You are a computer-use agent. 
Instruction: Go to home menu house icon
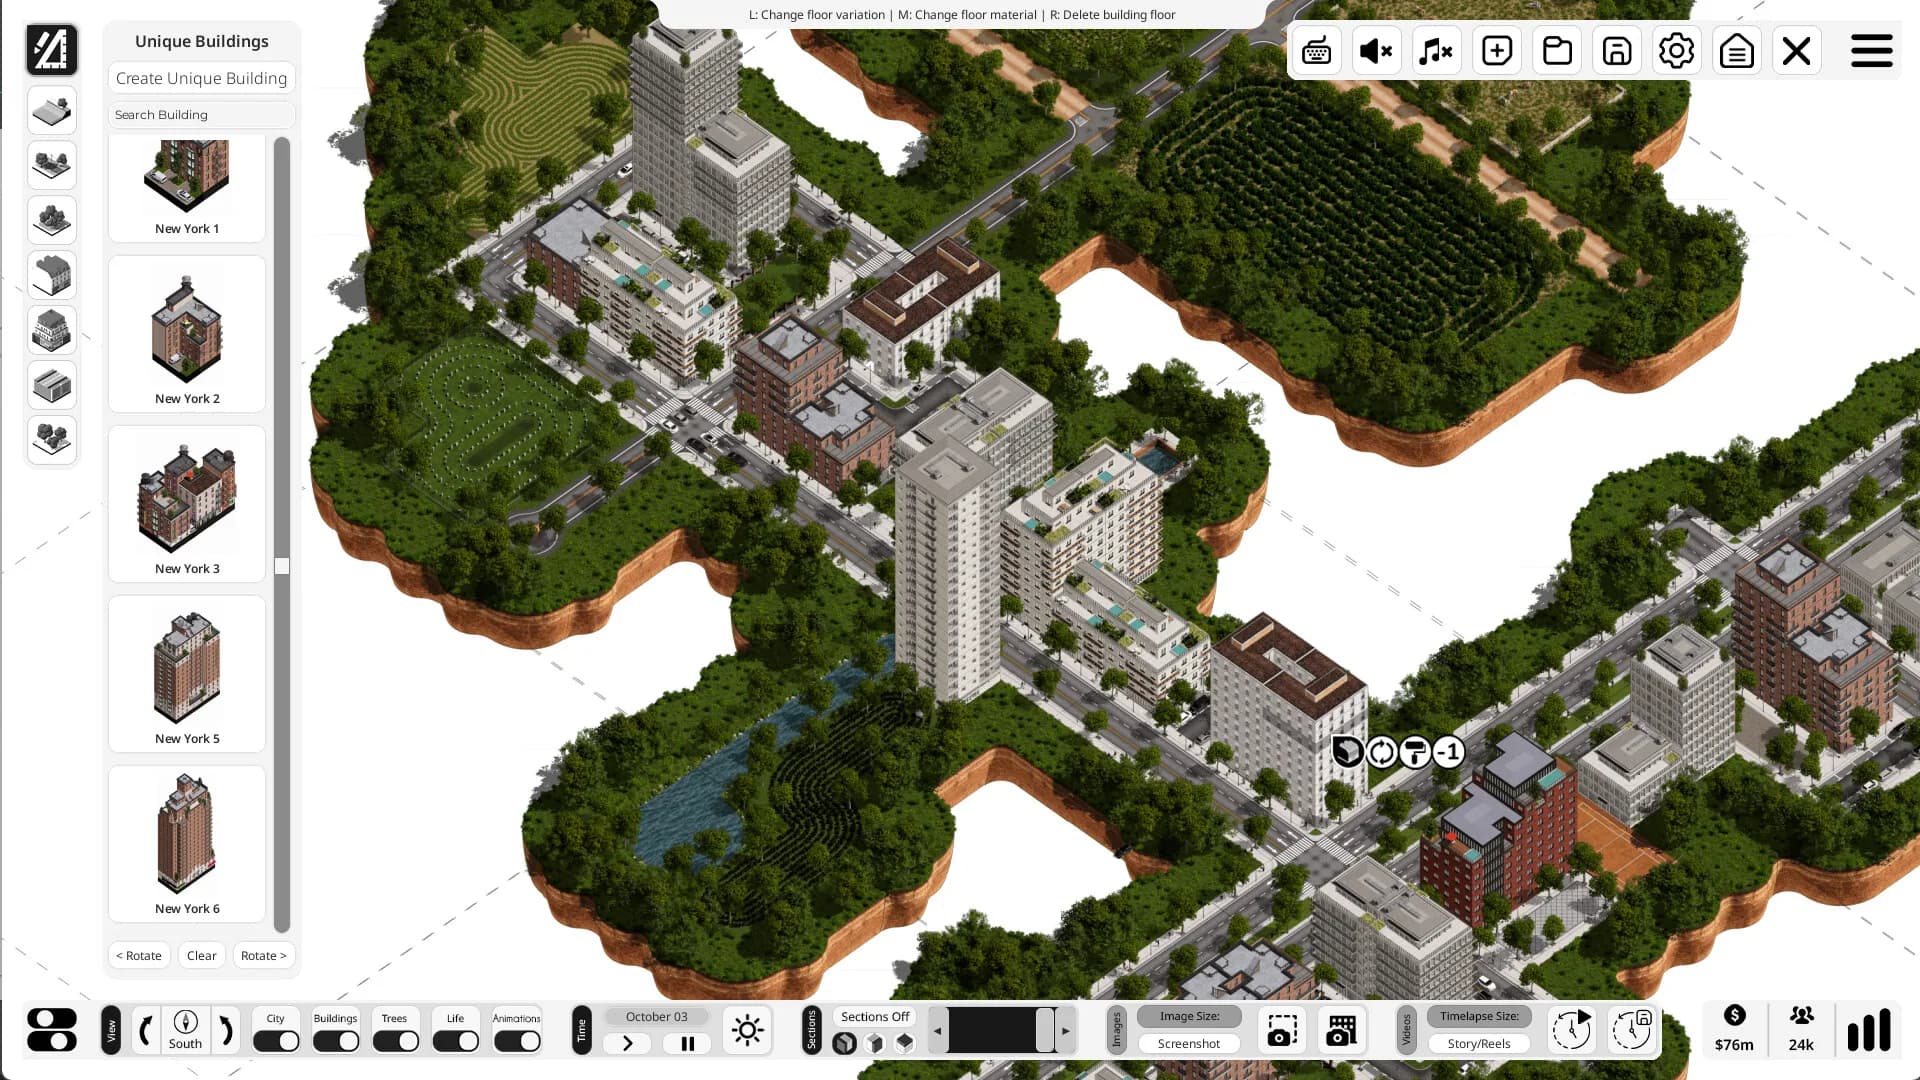pyautogui.click(x=1737, y=50)
